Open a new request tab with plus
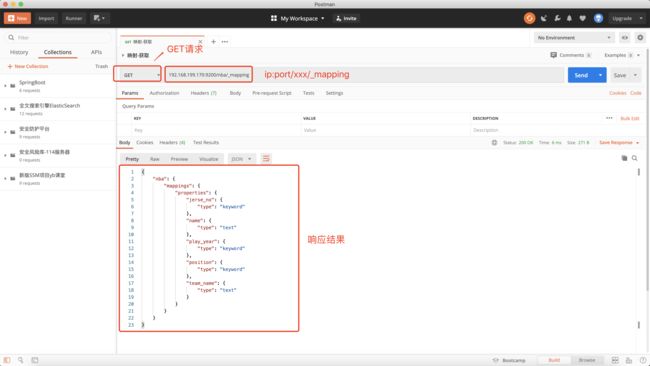The width and height of the screenshot is (650, 366). click(x=213, y=42)
